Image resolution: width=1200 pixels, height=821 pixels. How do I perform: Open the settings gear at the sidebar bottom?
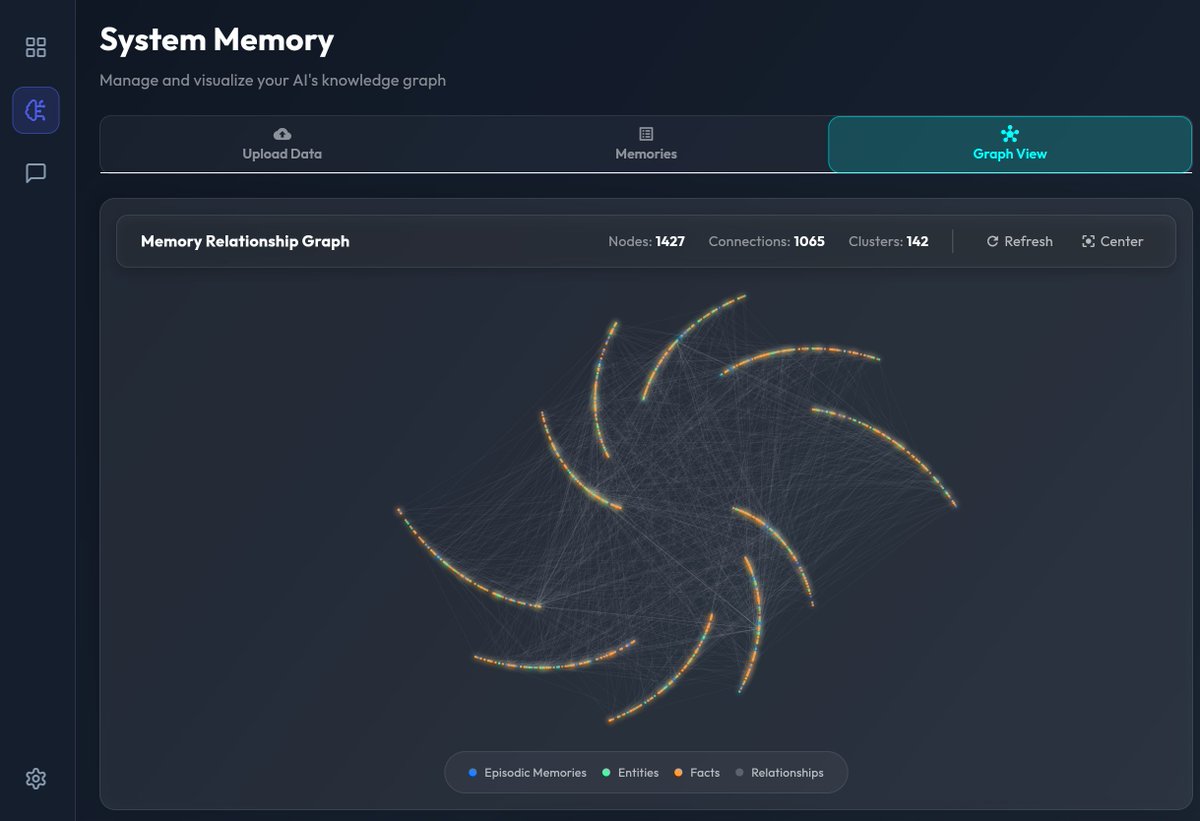[x=36, y=778]
